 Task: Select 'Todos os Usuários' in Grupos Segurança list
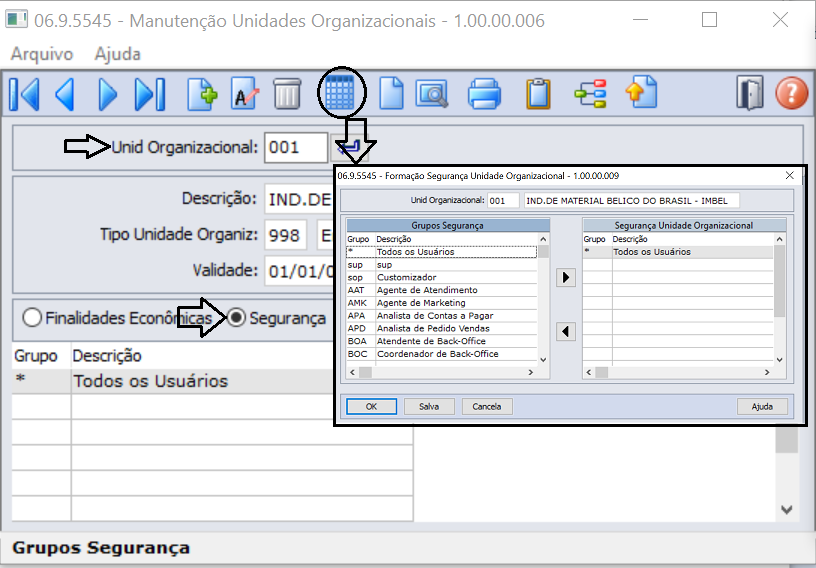(x=441, y=252)
